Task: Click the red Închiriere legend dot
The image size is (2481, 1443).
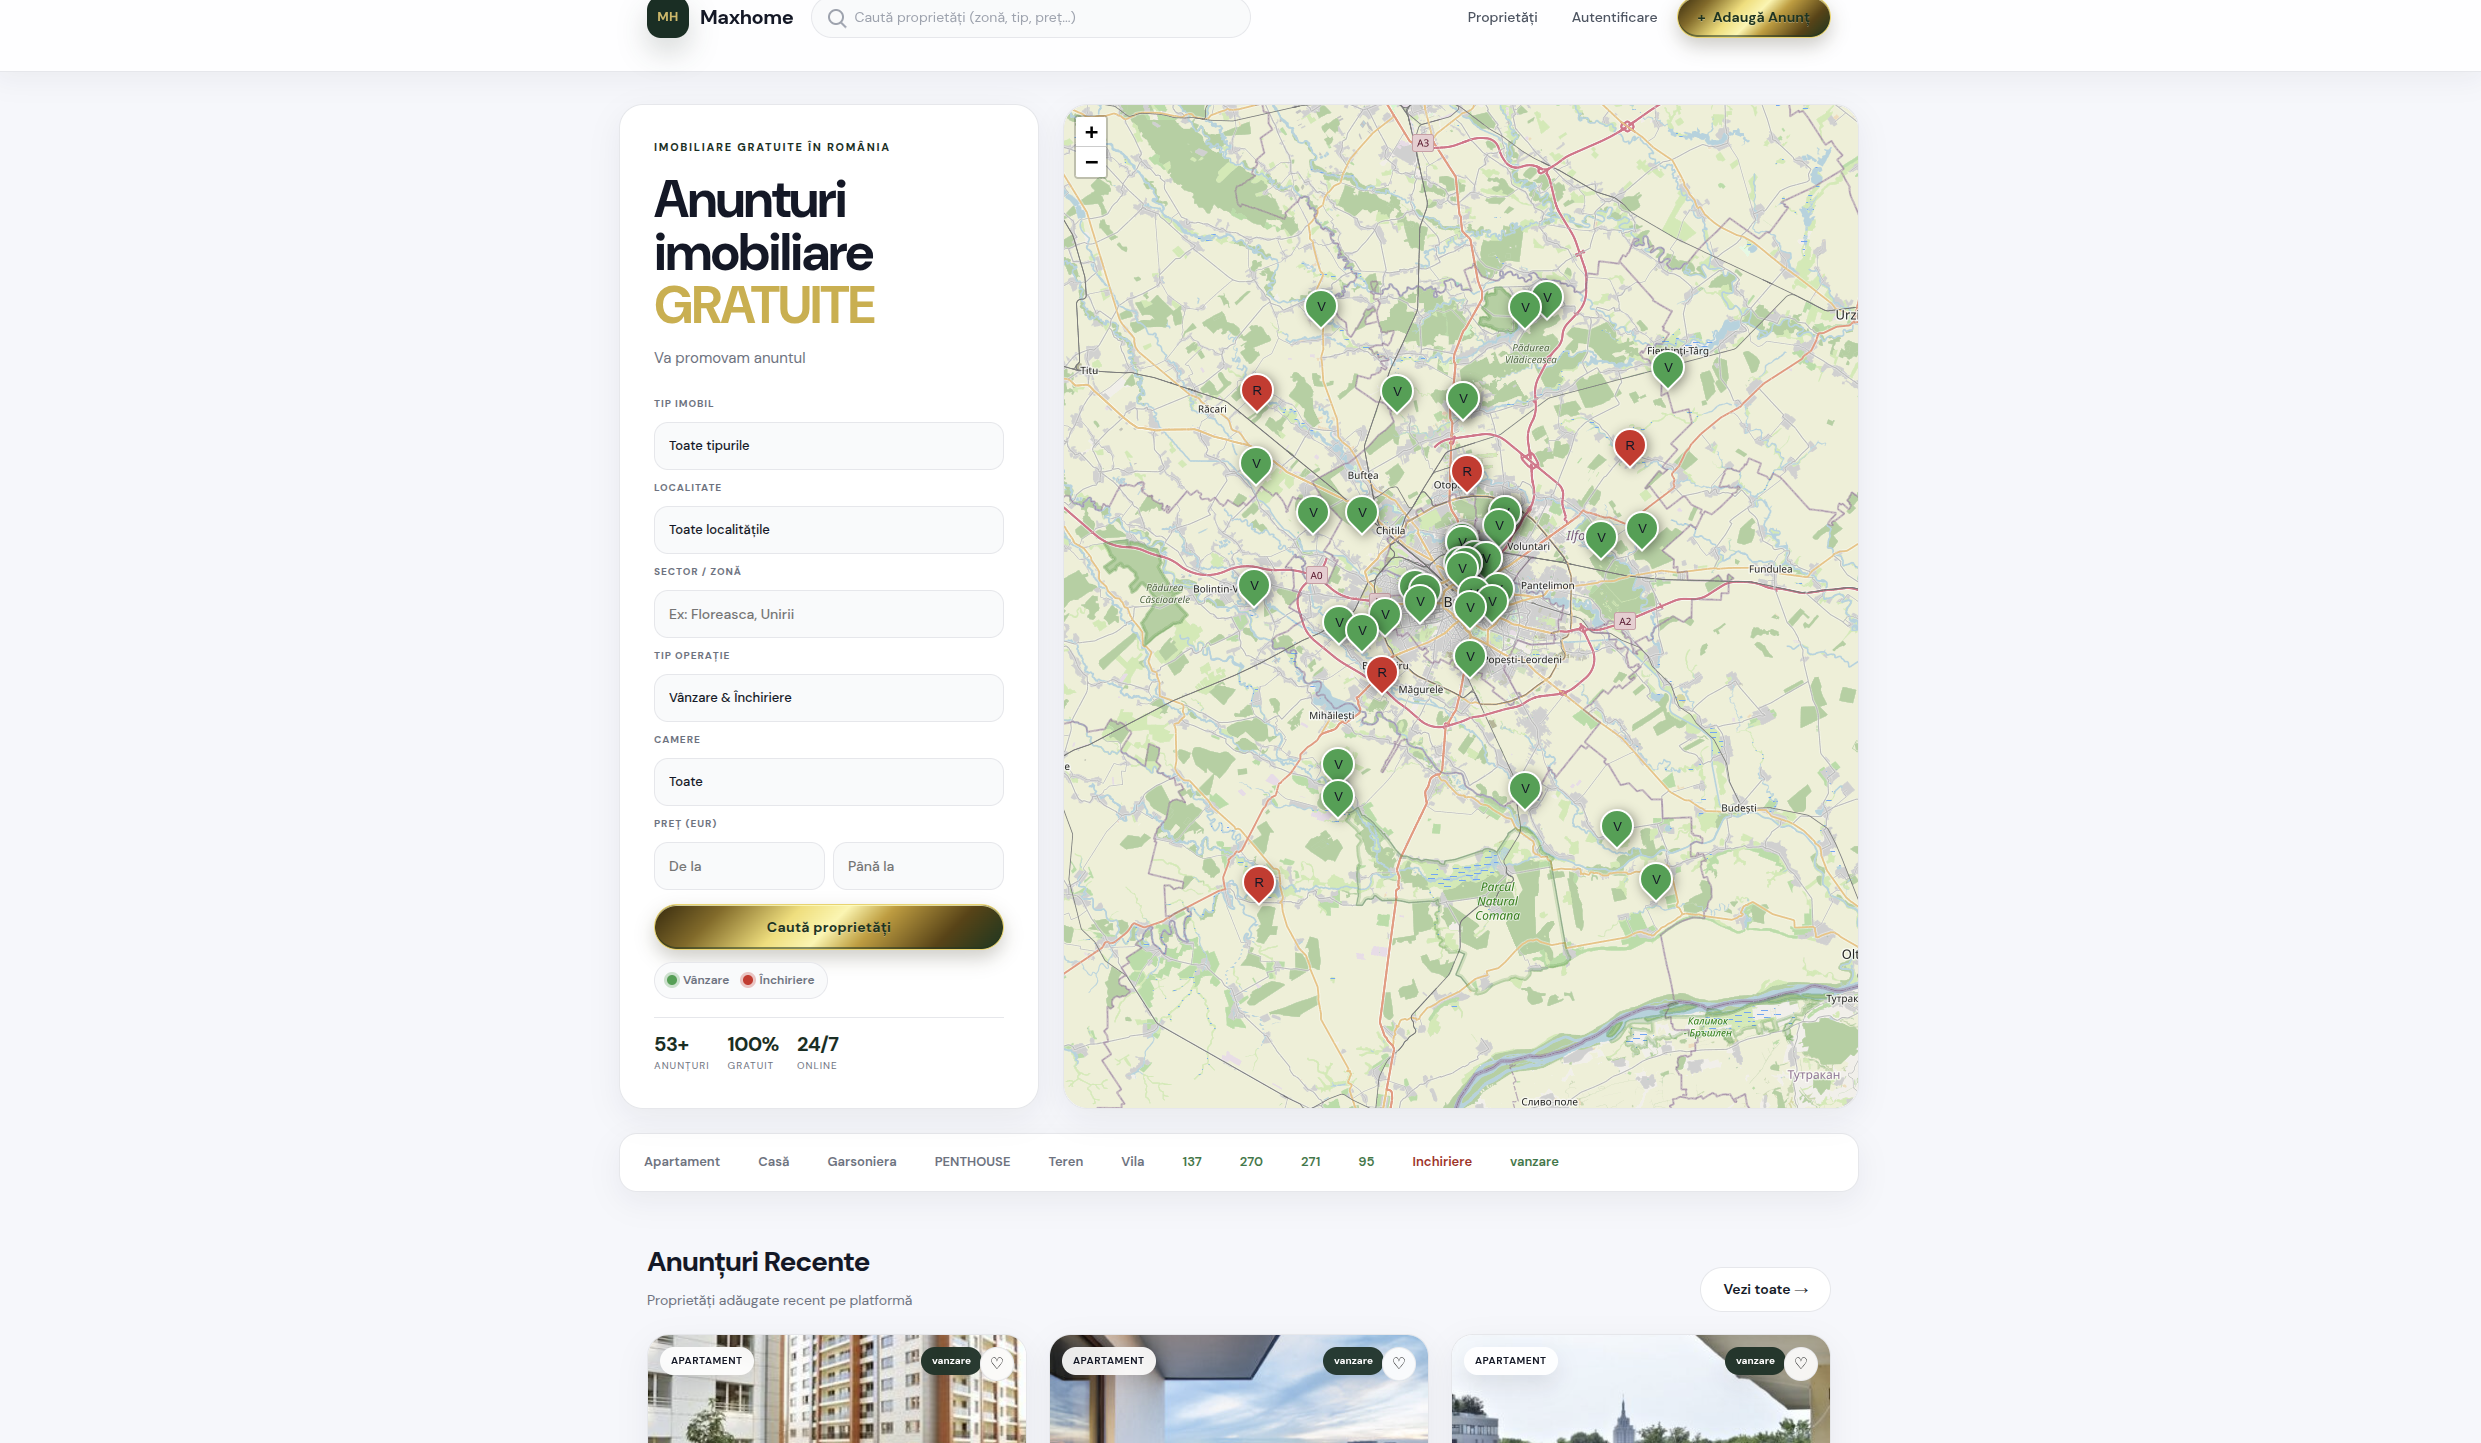Action: click(747, 980)
